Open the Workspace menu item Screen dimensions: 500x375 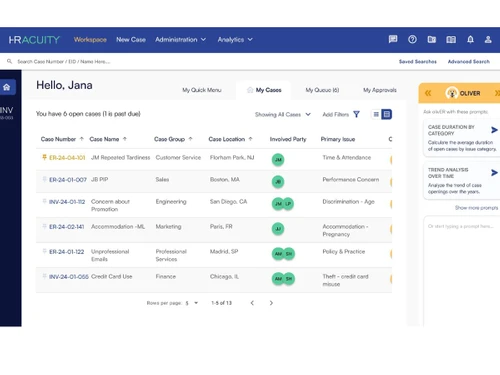(90, 40)
